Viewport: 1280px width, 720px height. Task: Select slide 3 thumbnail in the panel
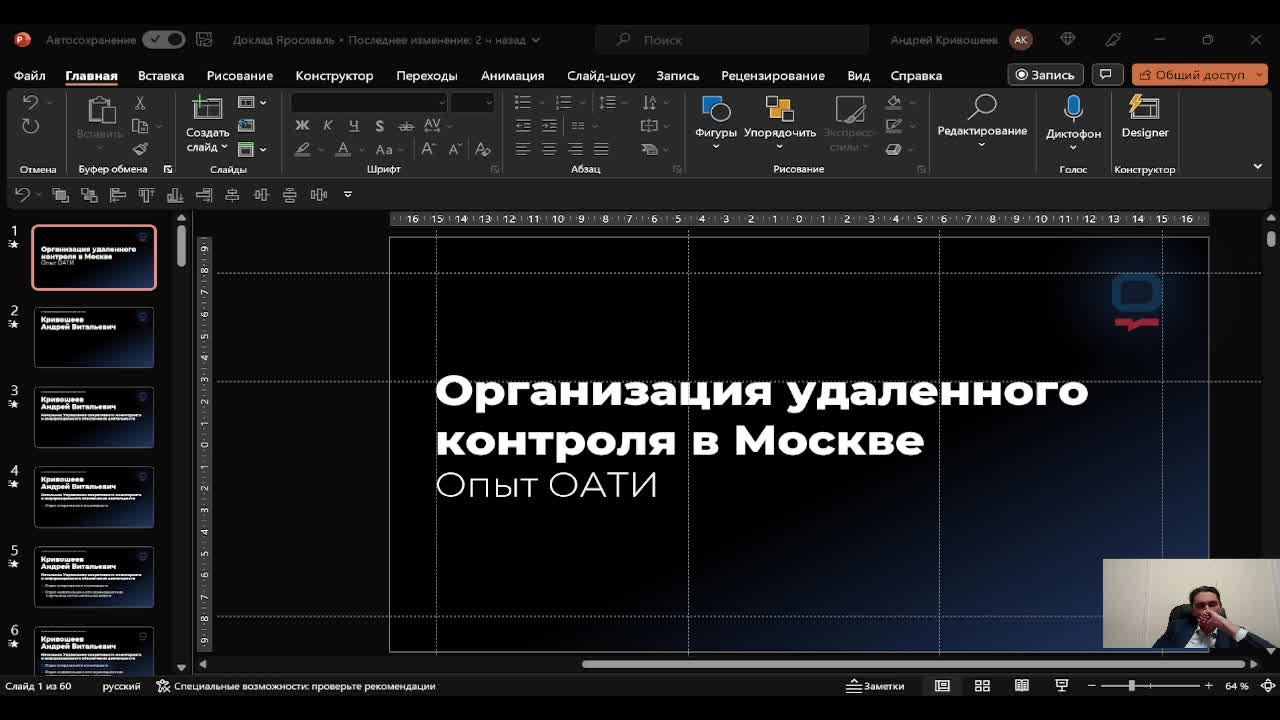(94, 417)
